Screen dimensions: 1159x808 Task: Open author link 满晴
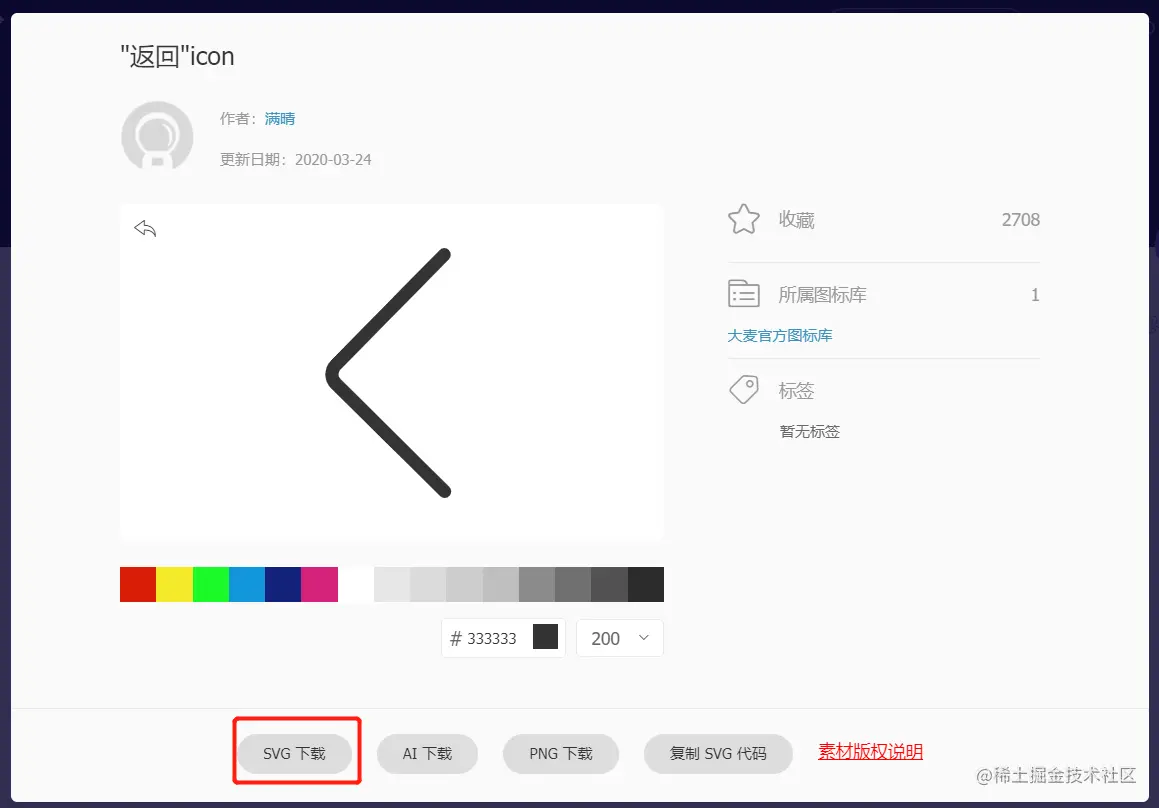point(280,119)
